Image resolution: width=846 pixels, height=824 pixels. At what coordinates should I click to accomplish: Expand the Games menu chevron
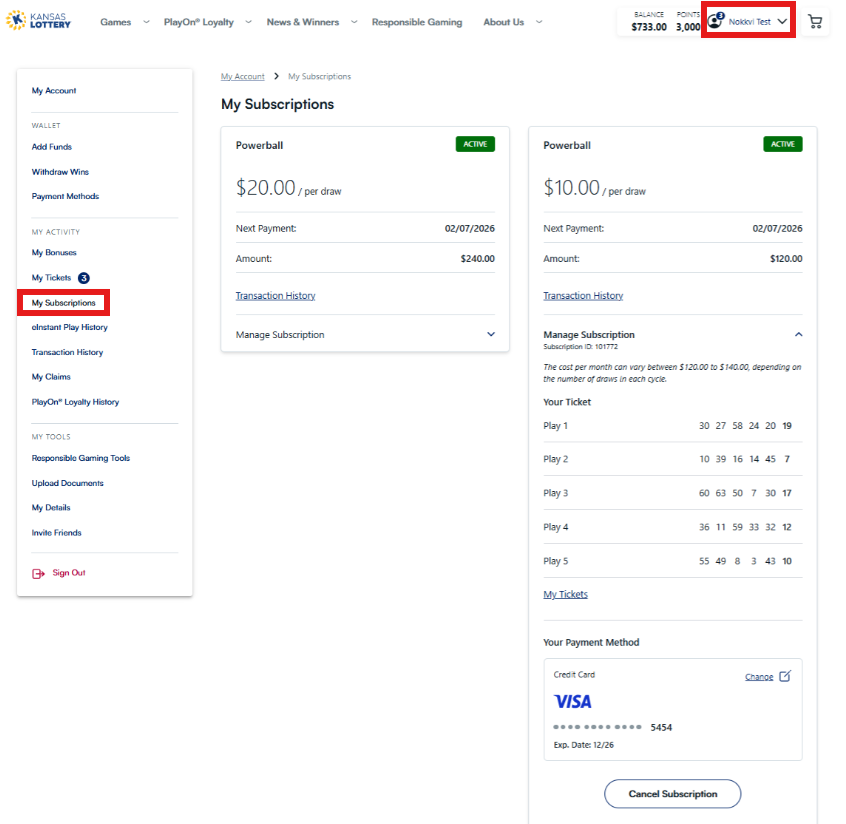tap(146, 22)
